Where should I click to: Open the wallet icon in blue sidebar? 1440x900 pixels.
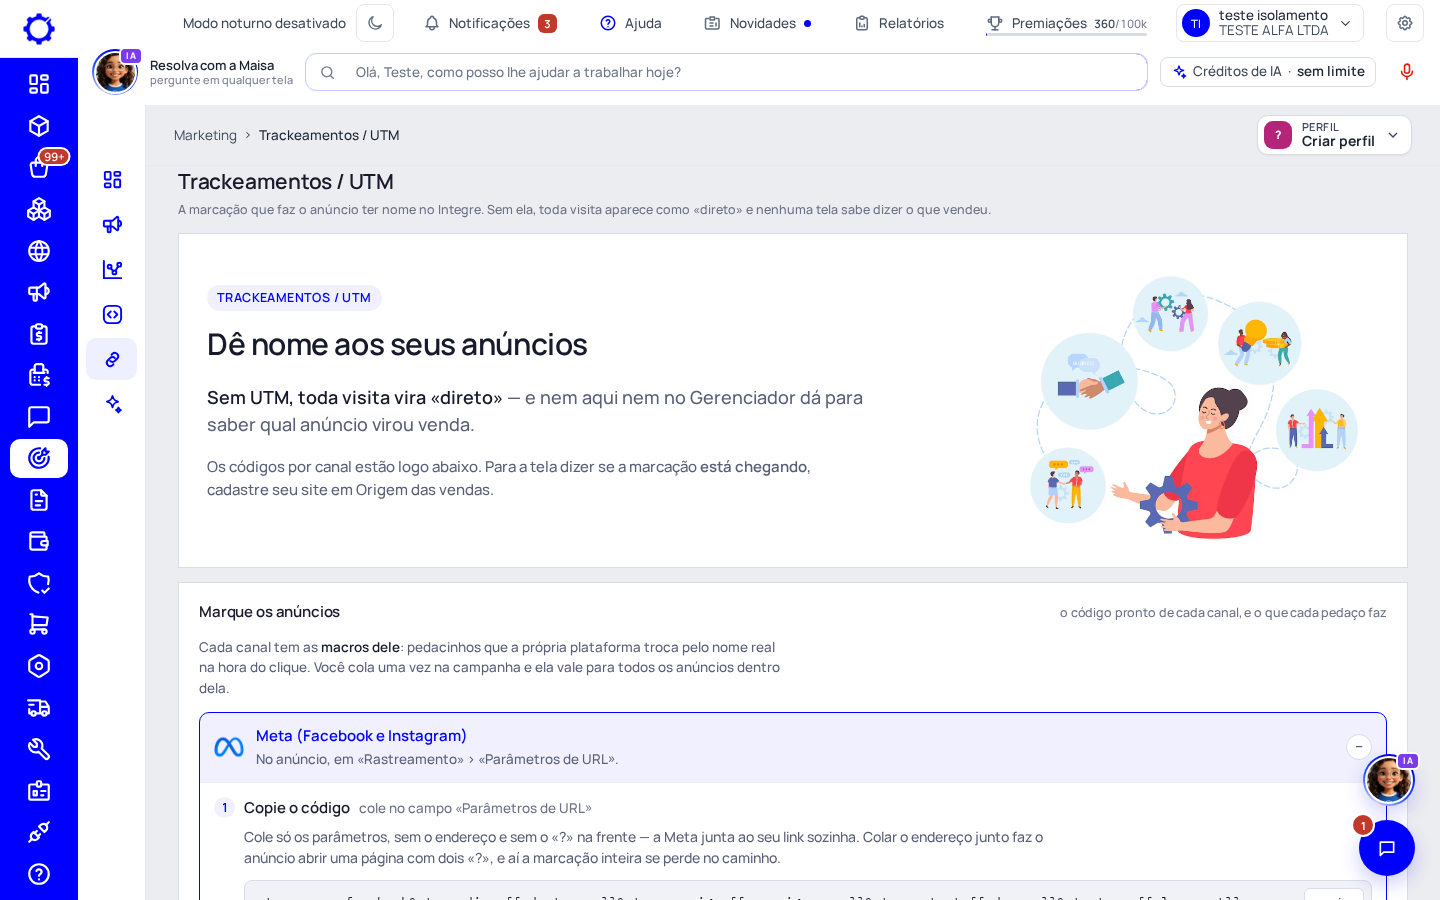coord(39,541)
